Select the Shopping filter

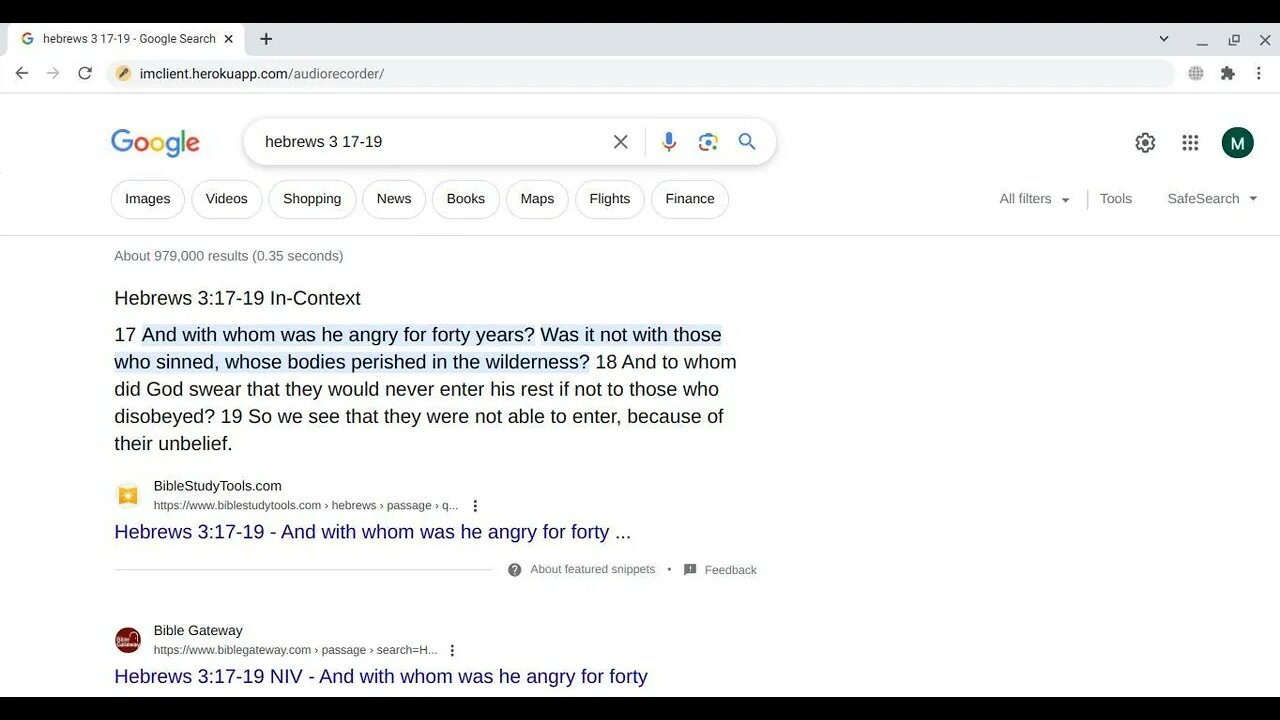point(312,199)
